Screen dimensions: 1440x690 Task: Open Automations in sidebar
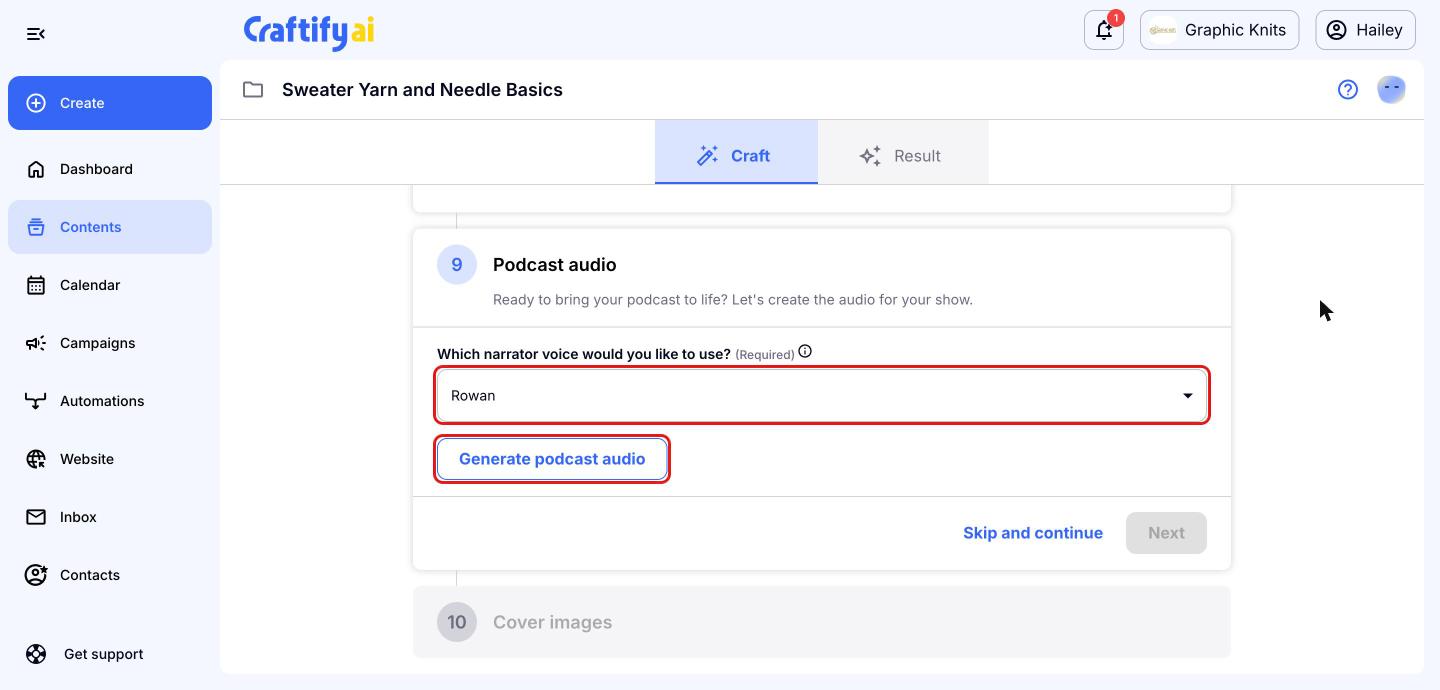tap(110, 401)
